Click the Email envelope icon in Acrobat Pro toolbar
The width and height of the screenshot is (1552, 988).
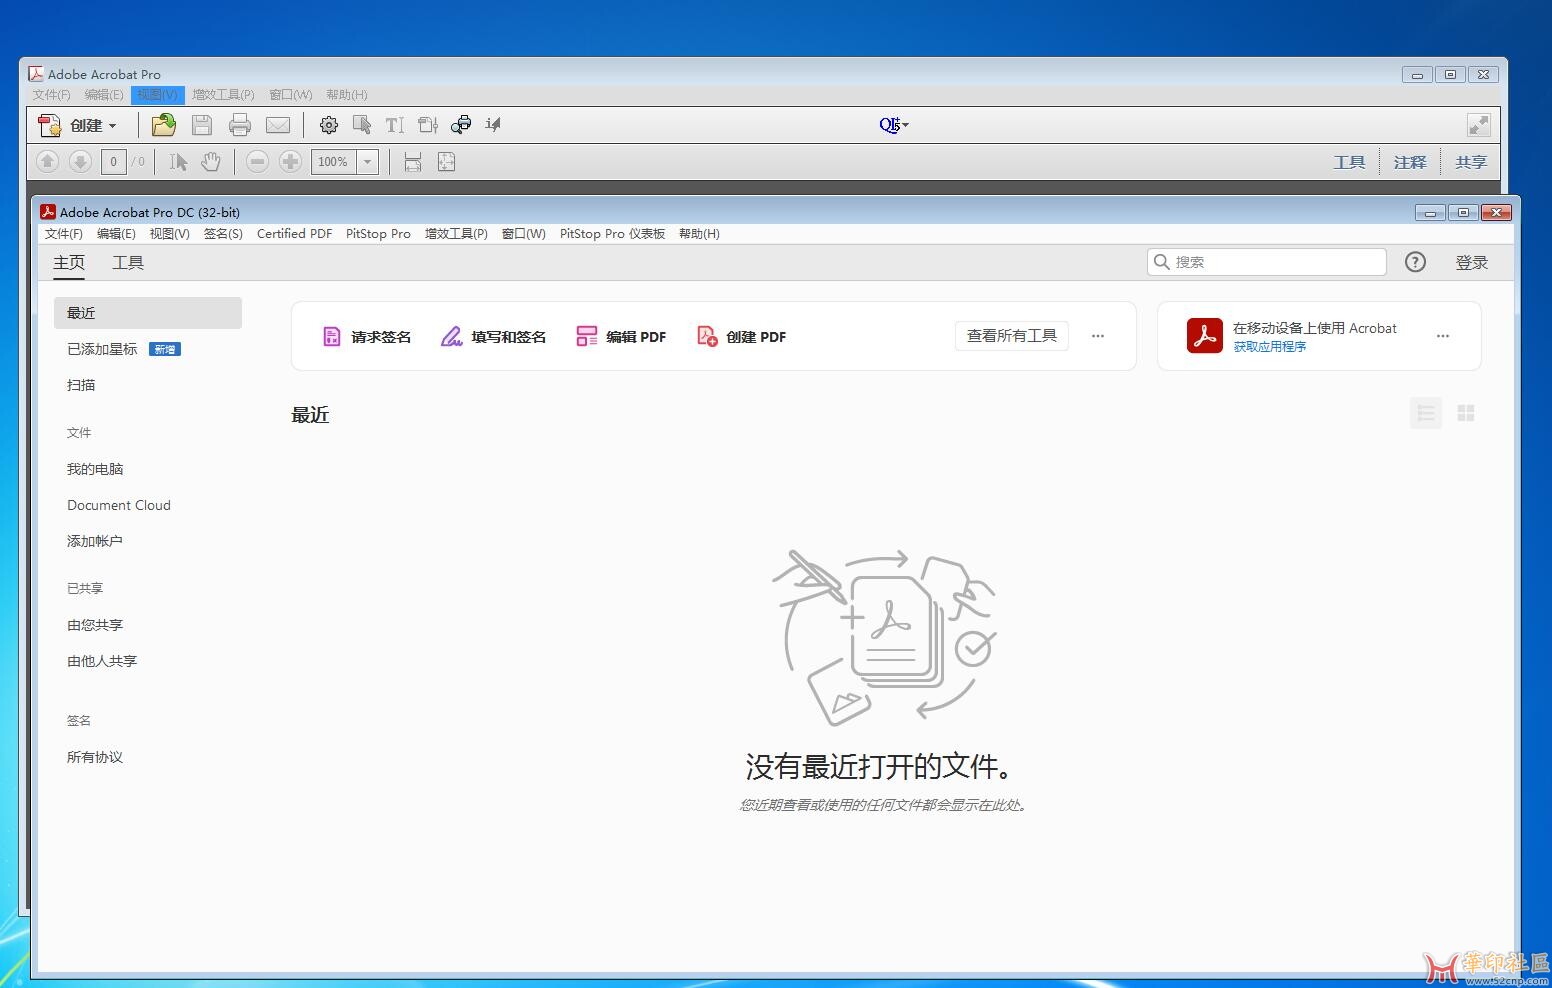(278, 125)
